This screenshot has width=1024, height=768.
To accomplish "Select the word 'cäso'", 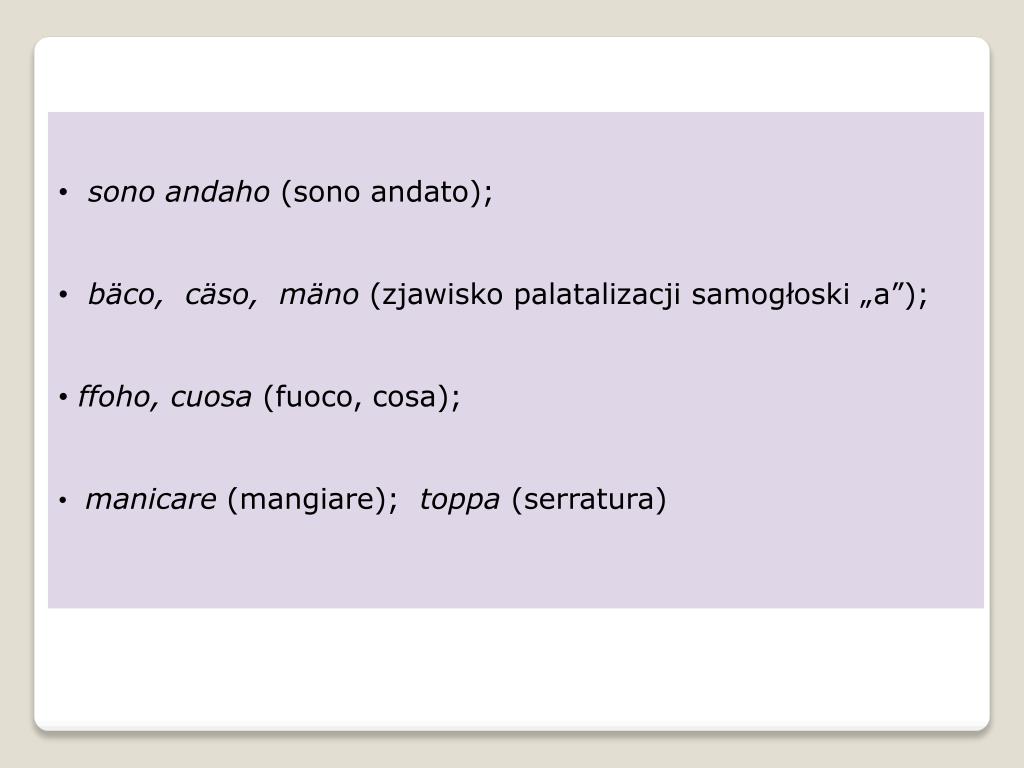I will tap(221, 295).
